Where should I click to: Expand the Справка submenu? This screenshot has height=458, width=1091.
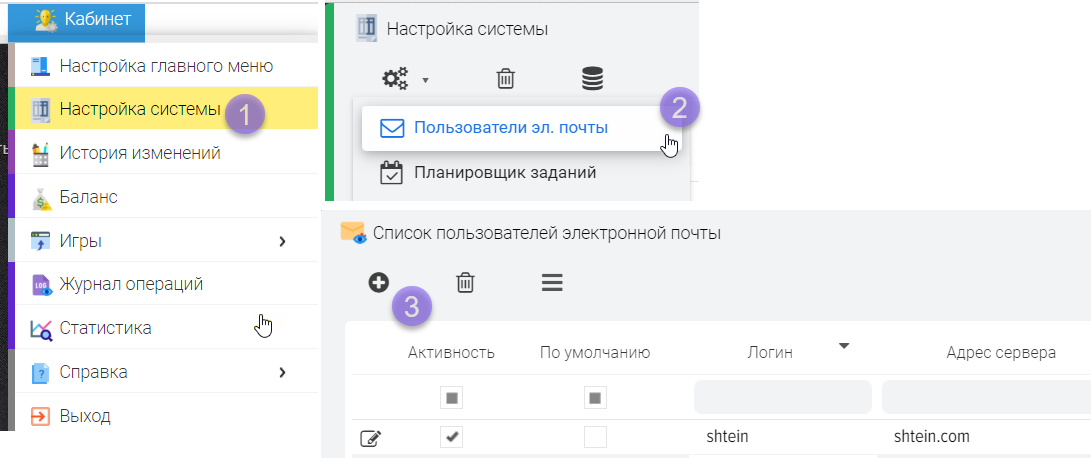(x=282, y=372)
